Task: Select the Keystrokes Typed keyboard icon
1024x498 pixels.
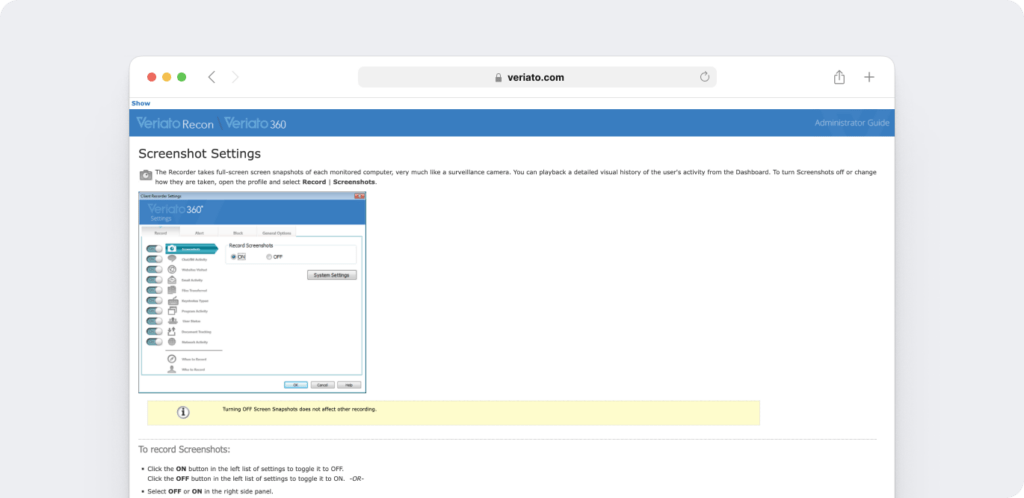Action: click(x=172, y=300)
